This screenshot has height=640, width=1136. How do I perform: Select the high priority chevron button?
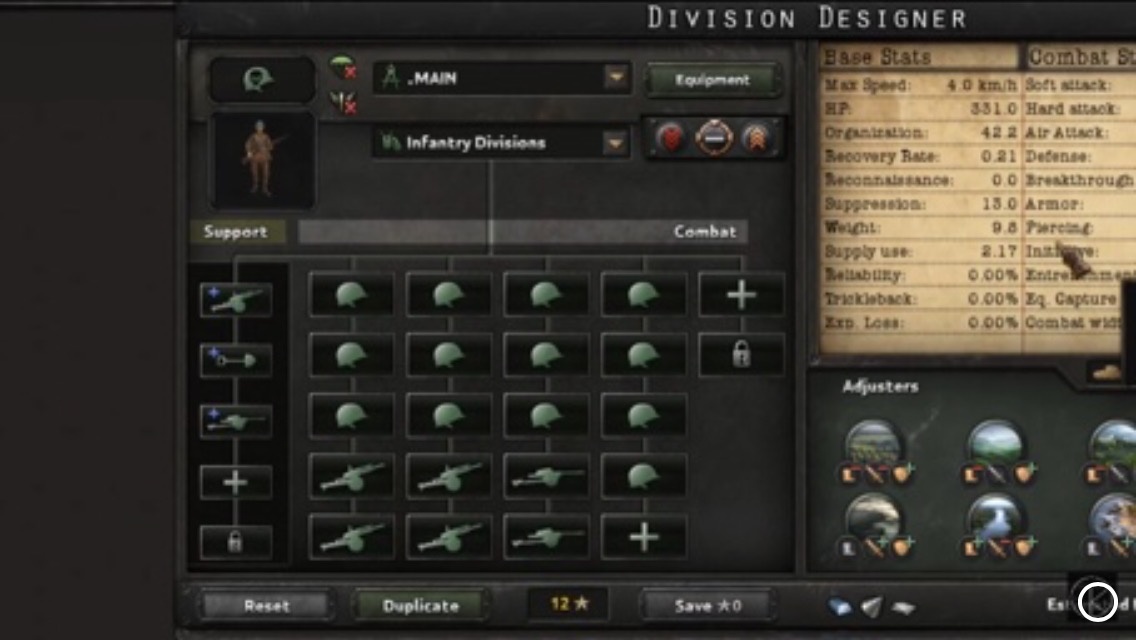pyautogui.click(x=756, y=138)
